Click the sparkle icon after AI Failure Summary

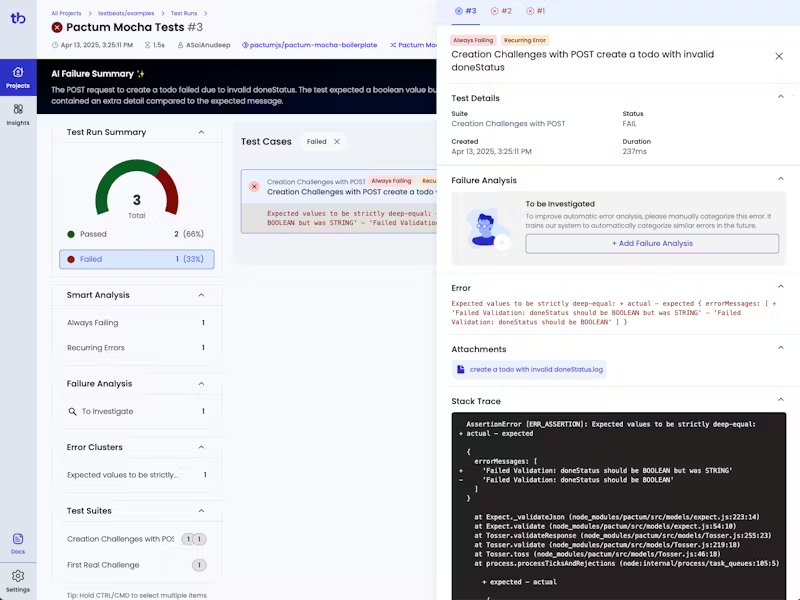[140, 74]
